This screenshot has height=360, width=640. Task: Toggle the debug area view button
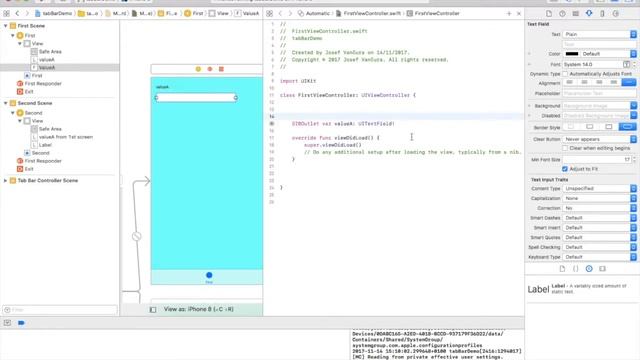tap(7, 323)
